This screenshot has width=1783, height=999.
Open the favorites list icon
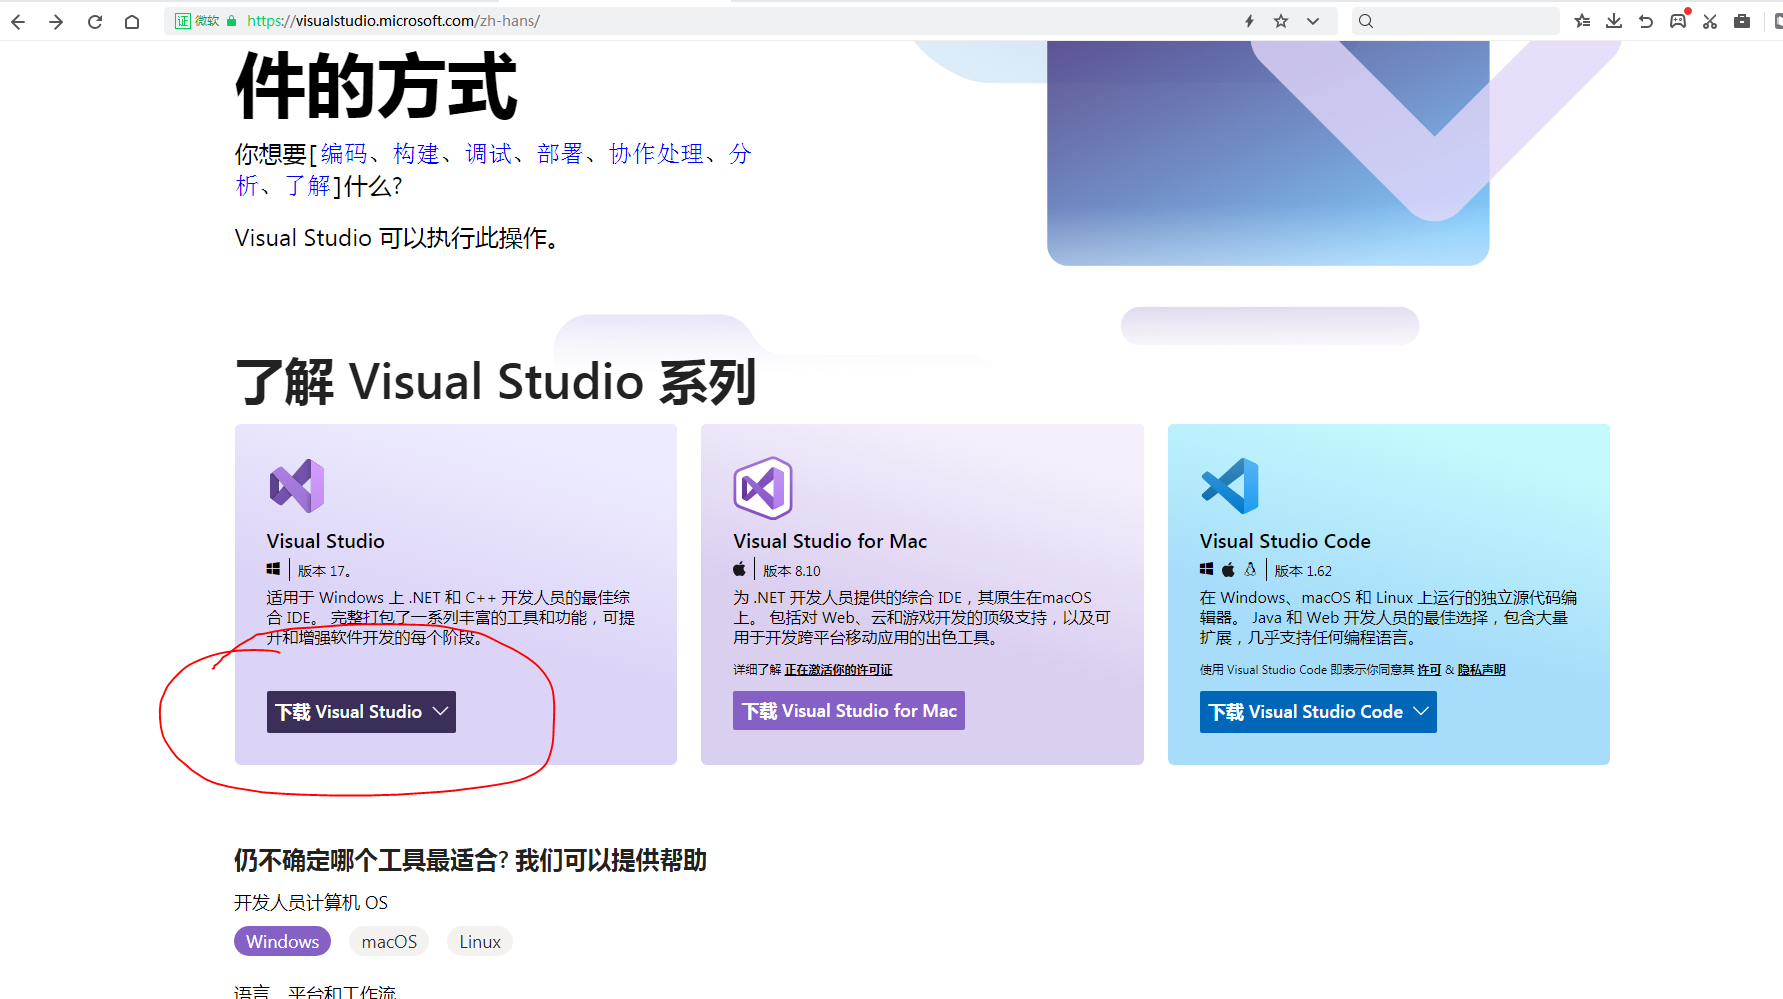[1581, 20]
